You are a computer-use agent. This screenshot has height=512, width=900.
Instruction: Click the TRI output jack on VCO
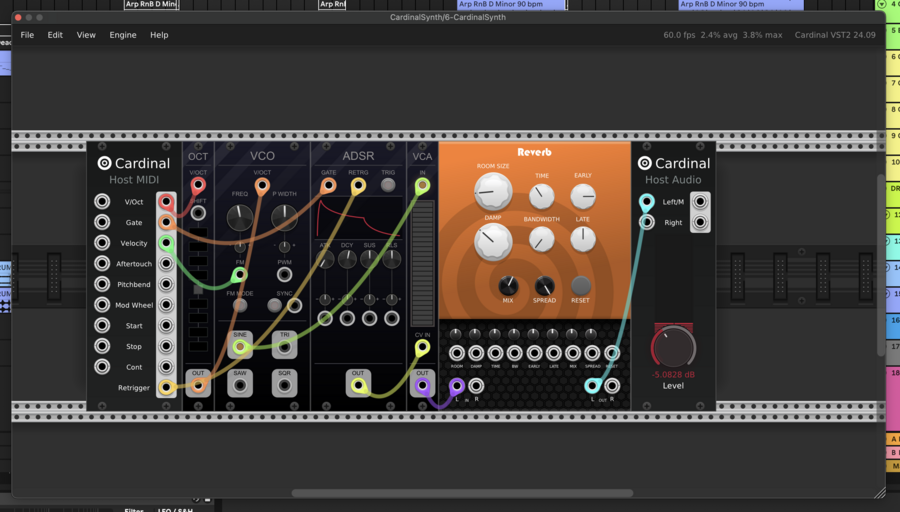(284, 348)
